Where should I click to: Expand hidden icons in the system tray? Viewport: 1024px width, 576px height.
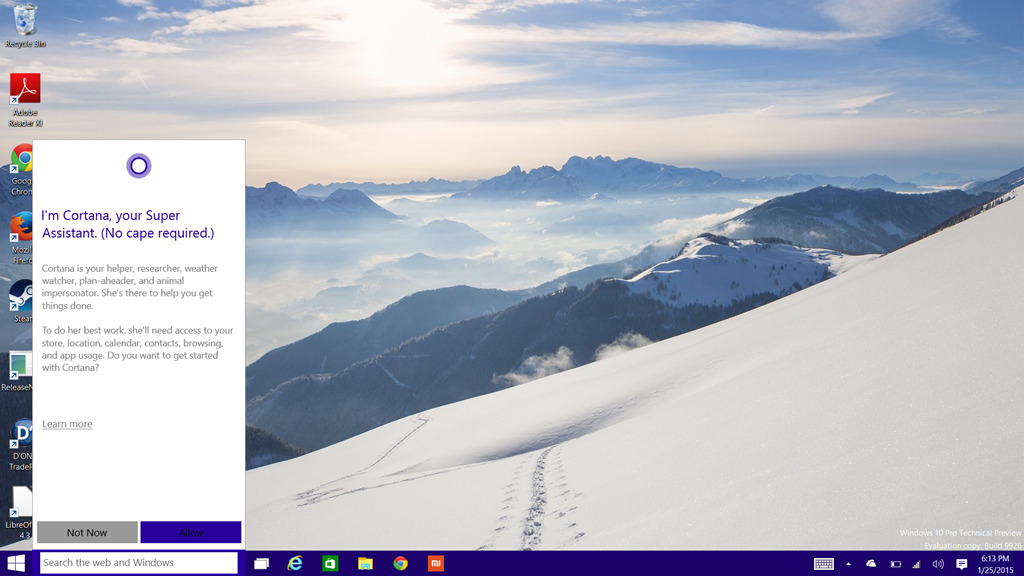849,563
